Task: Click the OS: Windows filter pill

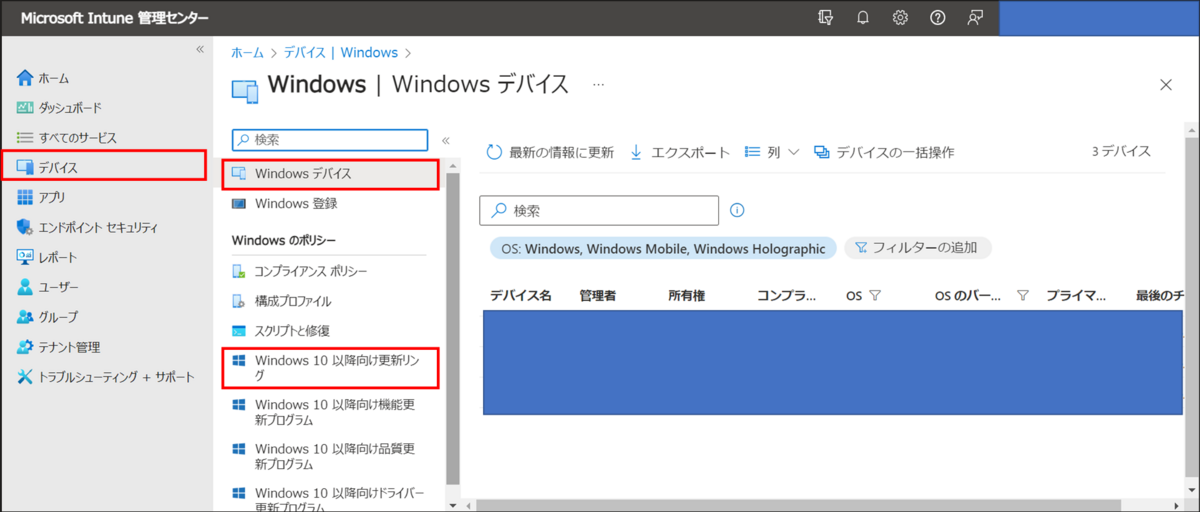Action: [662, 248]
